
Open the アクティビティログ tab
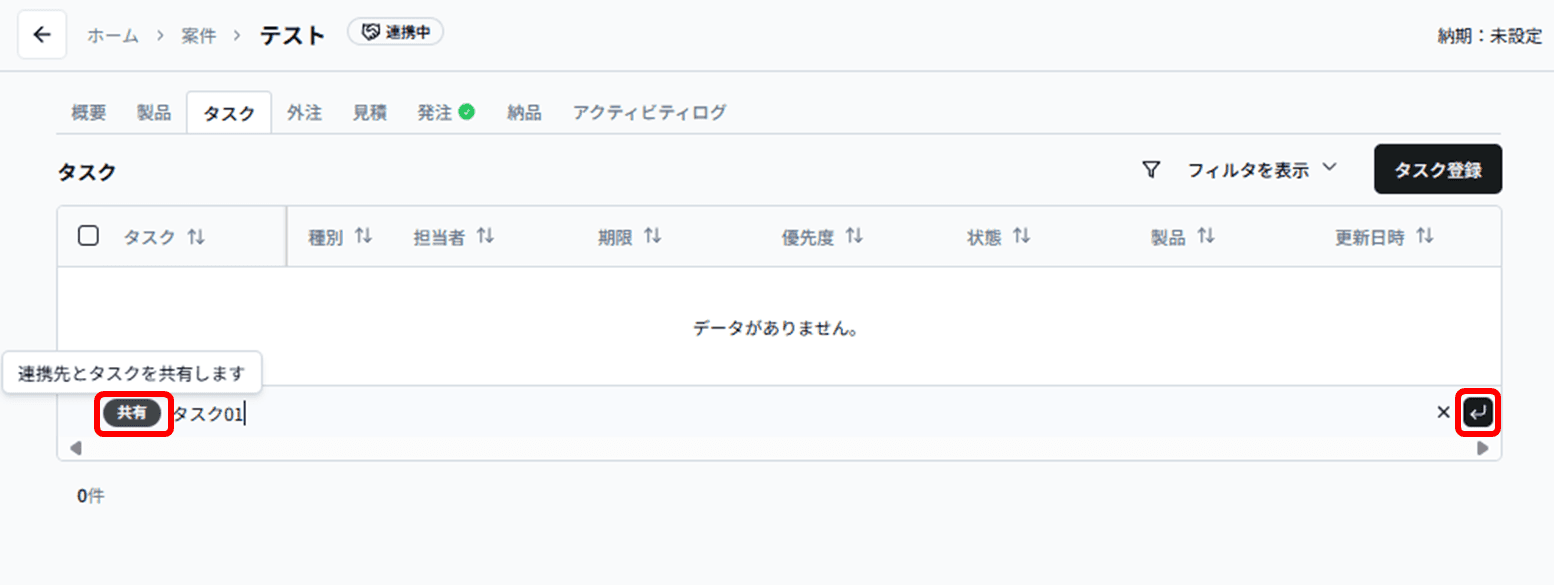pos(649,112)
